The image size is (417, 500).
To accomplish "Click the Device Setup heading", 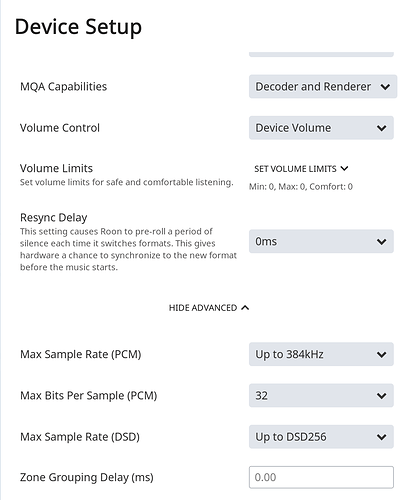I will click(x=78, y=27).
